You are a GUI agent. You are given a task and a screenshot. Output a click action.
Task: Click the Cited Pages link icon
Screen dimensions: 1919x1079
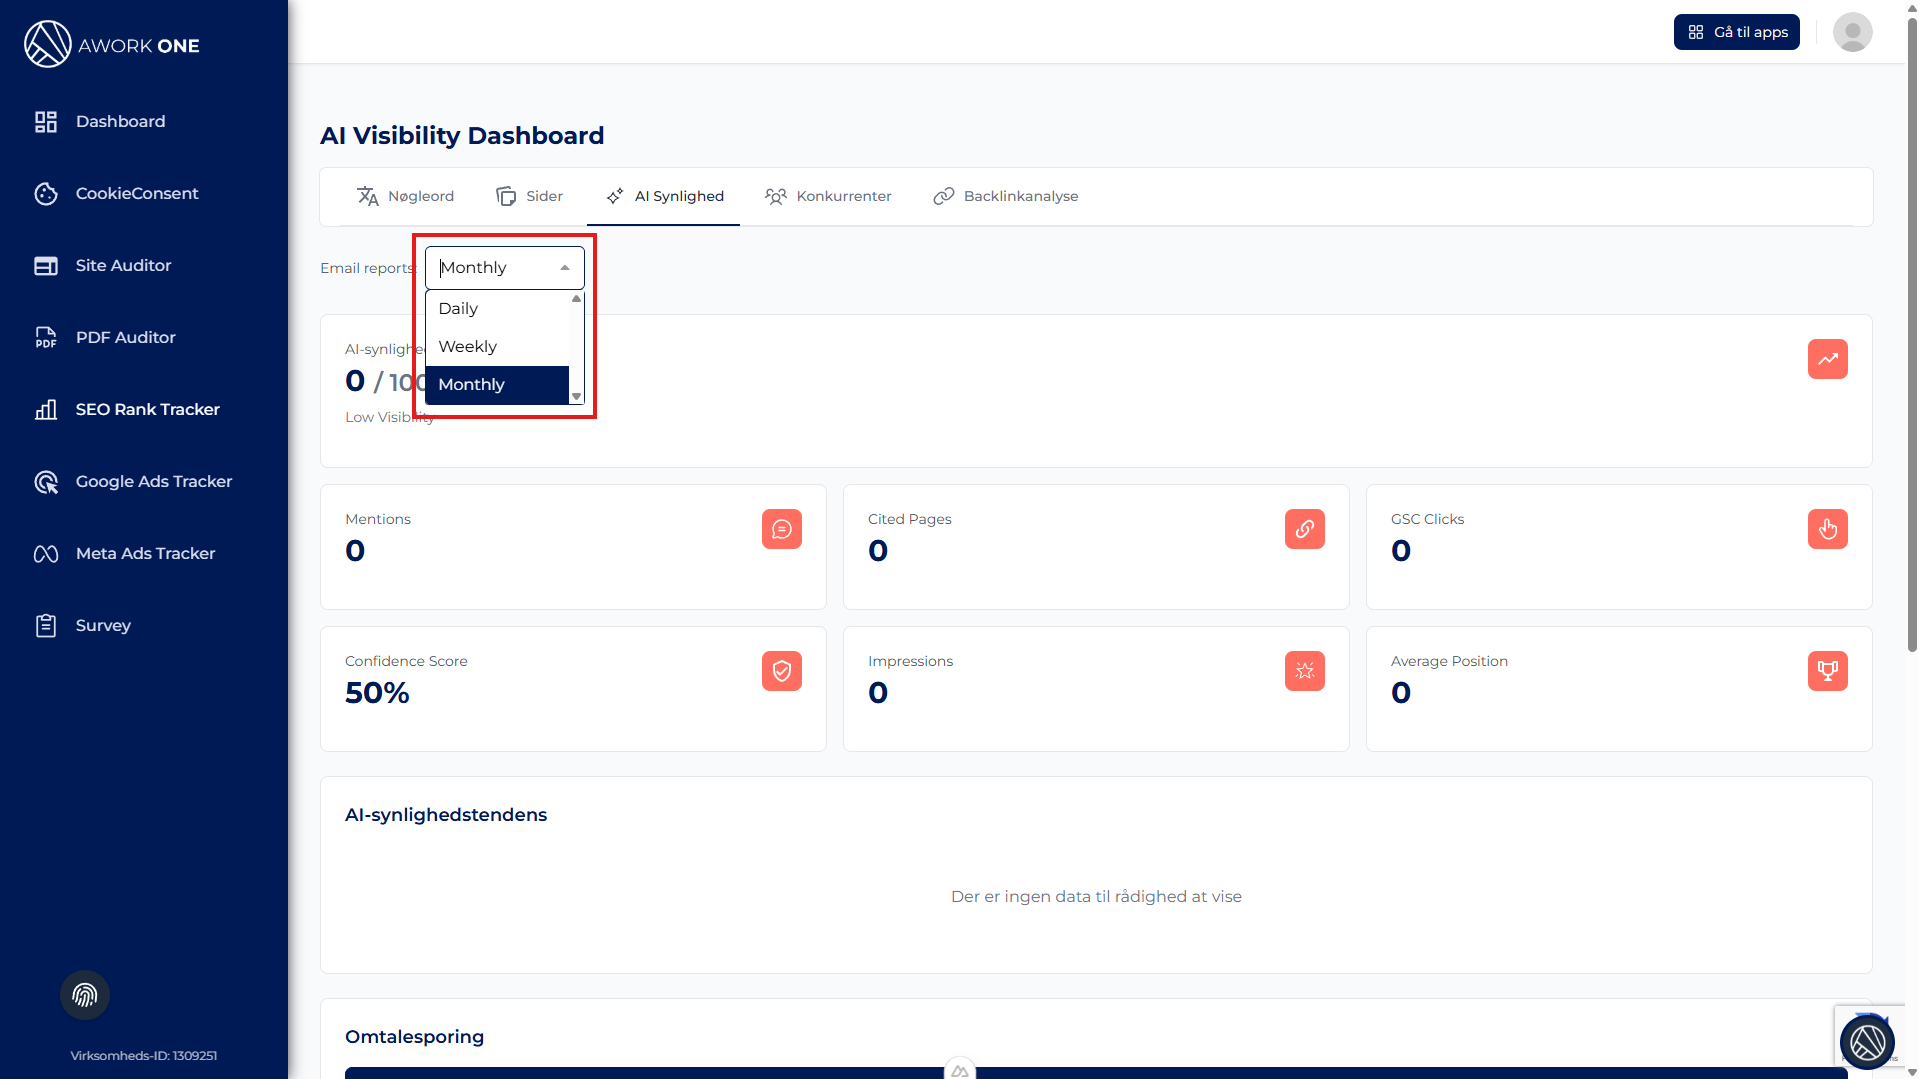(1305, 529)
